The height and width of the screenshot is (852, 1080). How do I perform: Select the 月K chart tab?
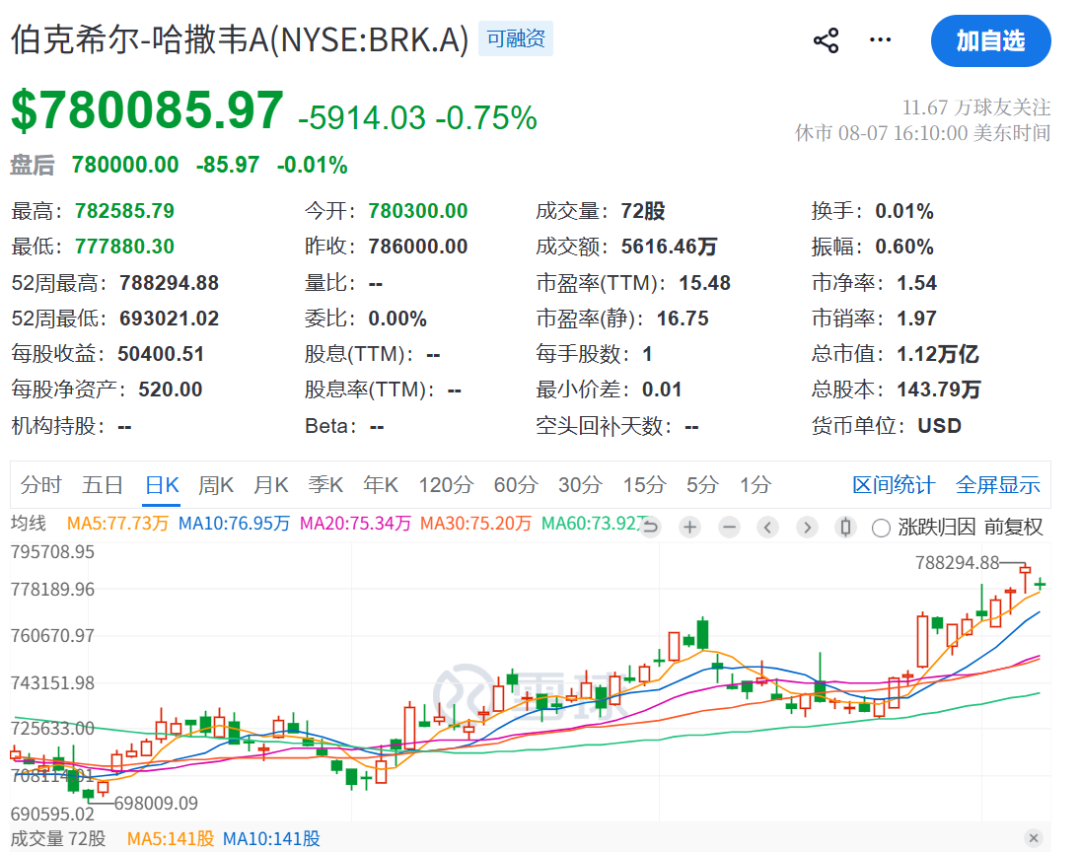271,485
